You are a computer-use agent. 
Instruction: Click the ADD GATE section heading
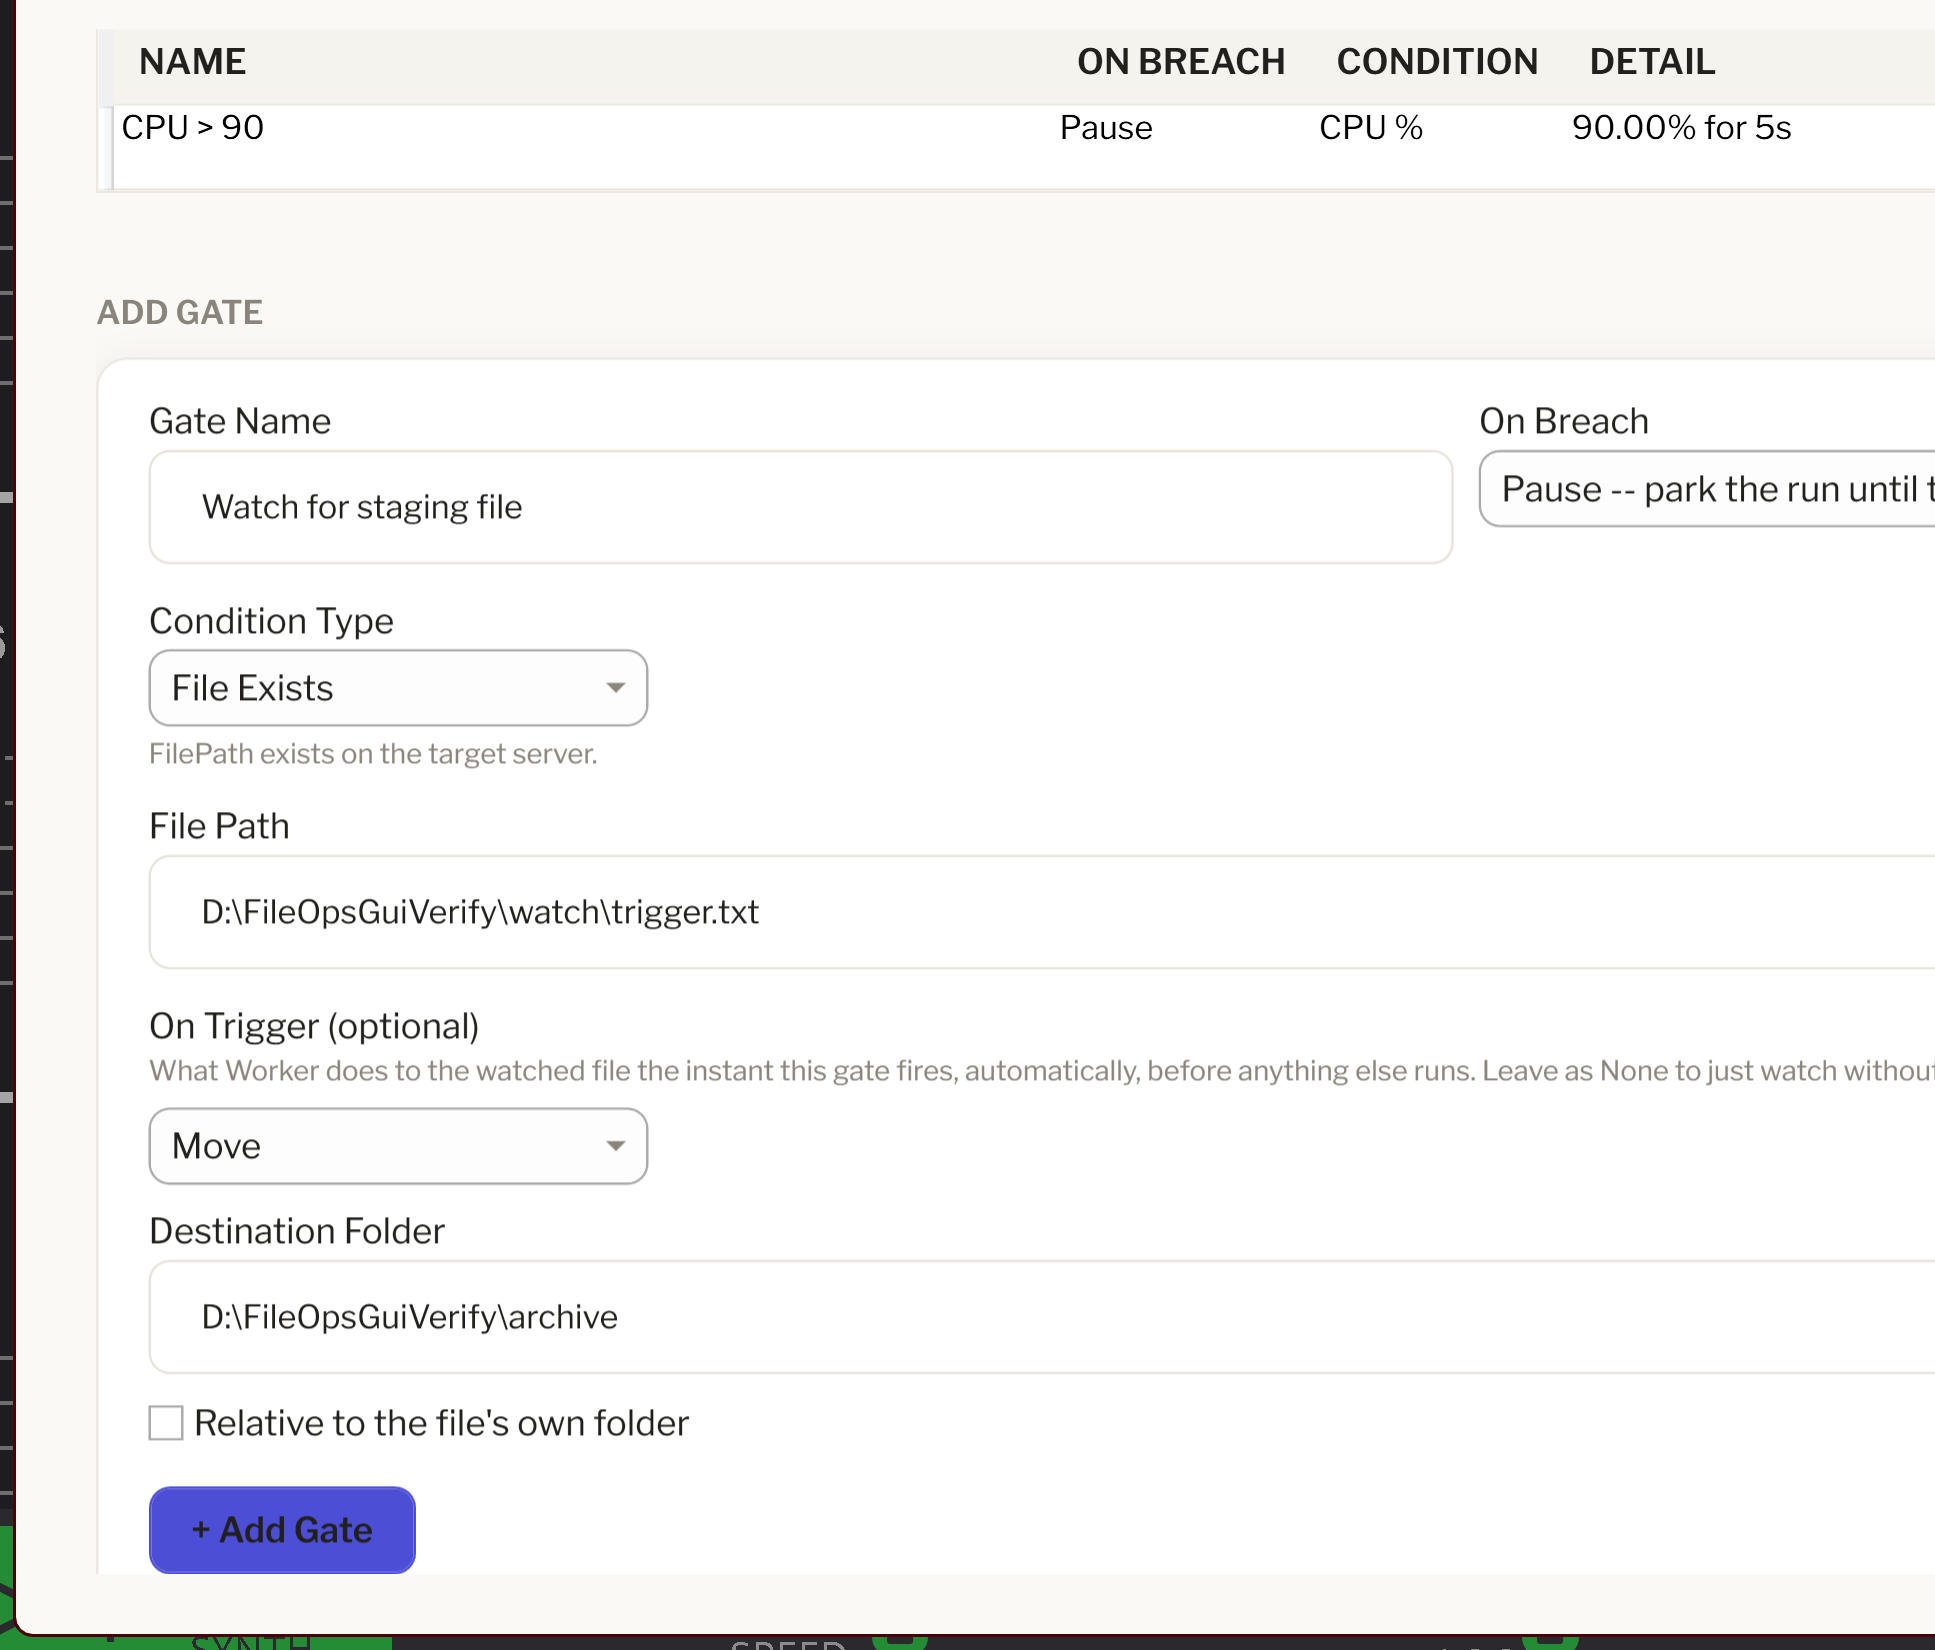tap(180, 312)
